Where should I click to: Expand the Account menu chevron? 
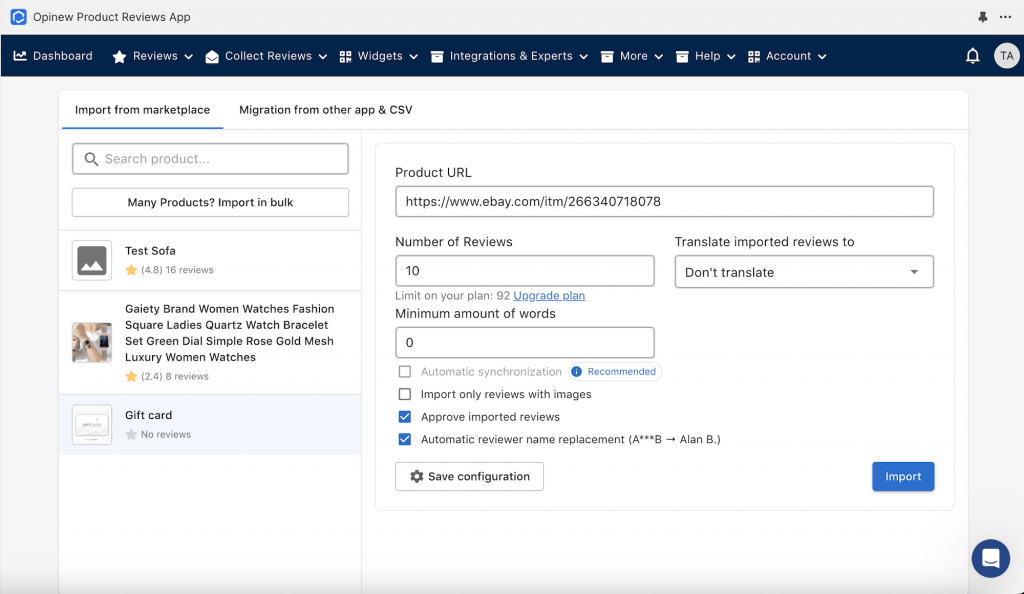pyautogui.click(x=822, y=57)
